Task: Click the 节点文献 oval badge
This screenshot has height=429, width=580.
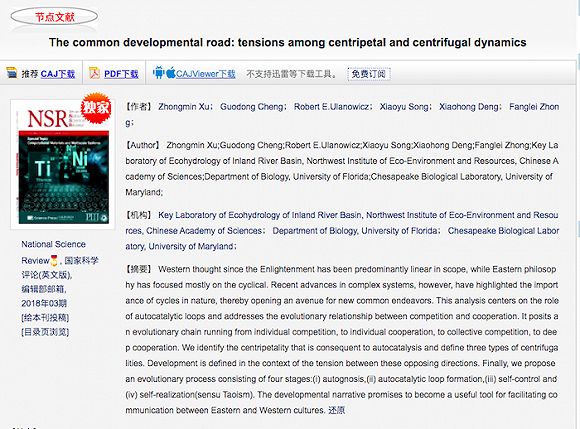Action: tap(54, 17)
